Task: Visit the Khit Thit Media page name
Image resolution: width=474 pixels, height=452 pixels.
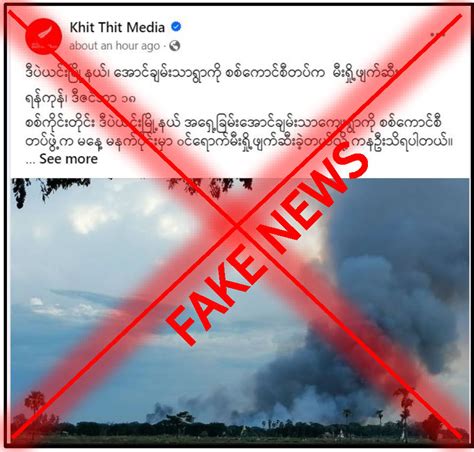Action: pyautogui.click(x=117, y=27)
